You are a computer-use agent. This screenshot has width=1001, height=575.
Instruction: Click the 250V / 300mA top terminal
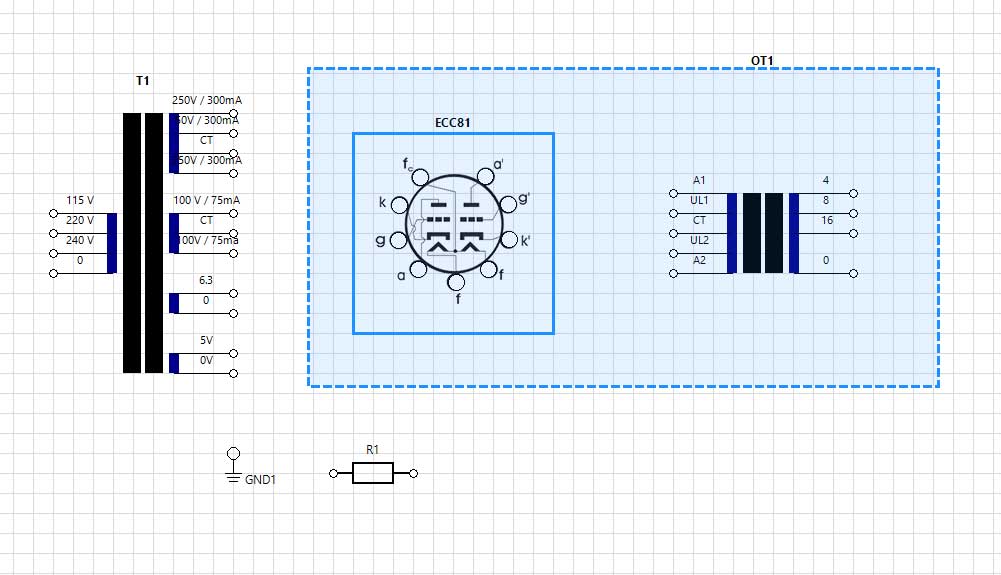(x=234, y=113)
